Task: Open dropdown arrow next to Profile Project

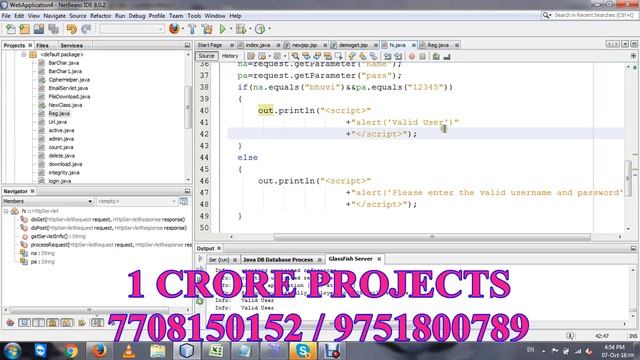Action: tap(269, 29)
